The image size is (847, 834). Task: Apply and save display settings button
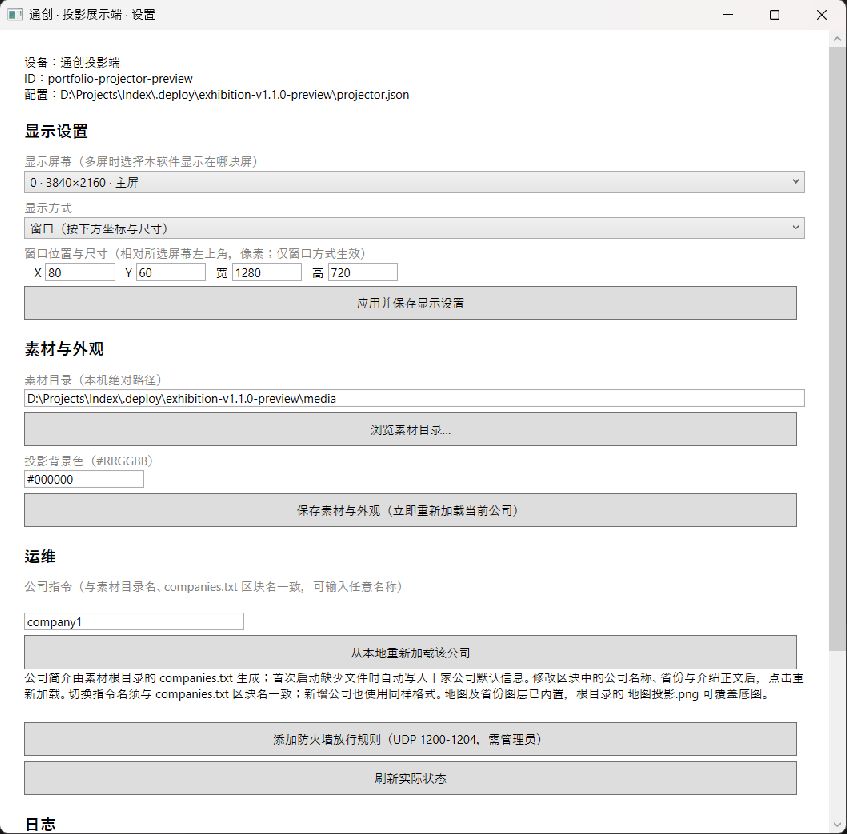(411, 303)
